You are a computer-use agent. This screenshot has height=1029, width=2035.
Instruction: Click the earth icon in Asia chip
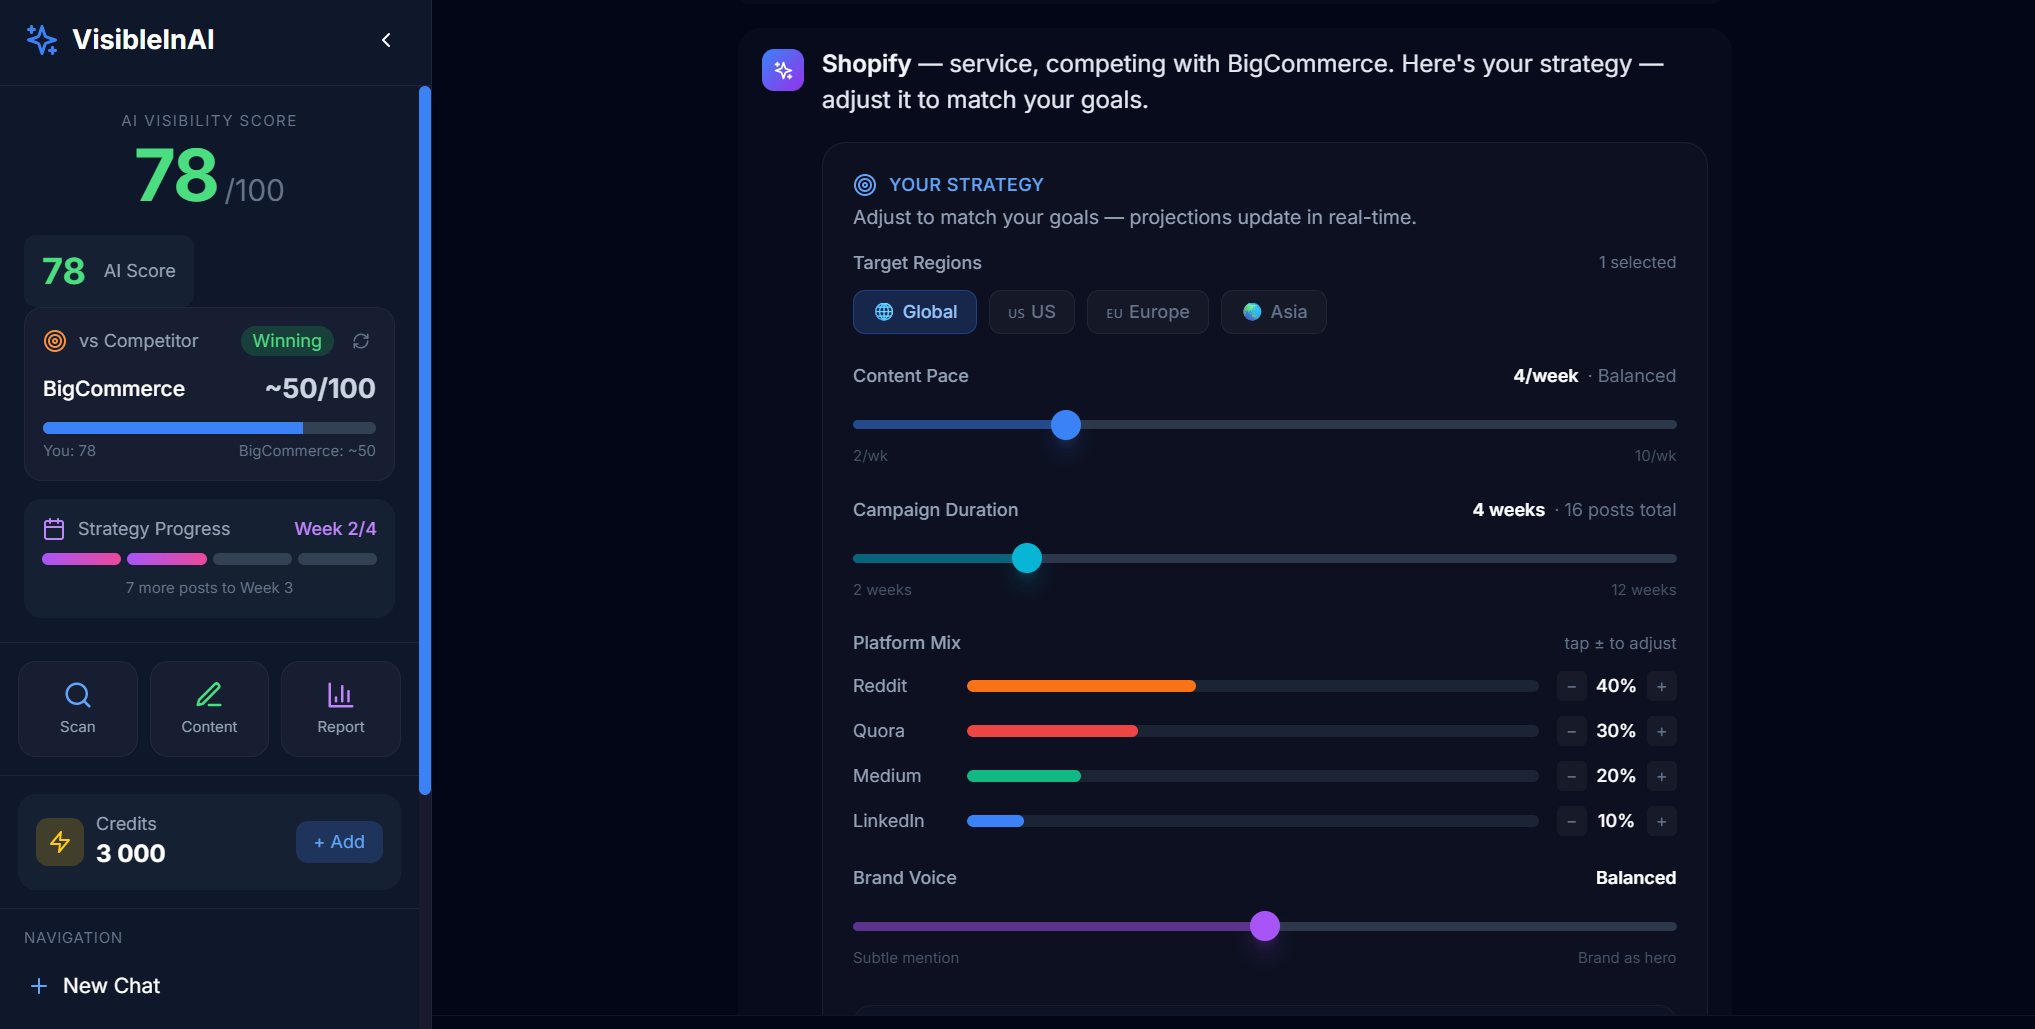pos(1252,312)
